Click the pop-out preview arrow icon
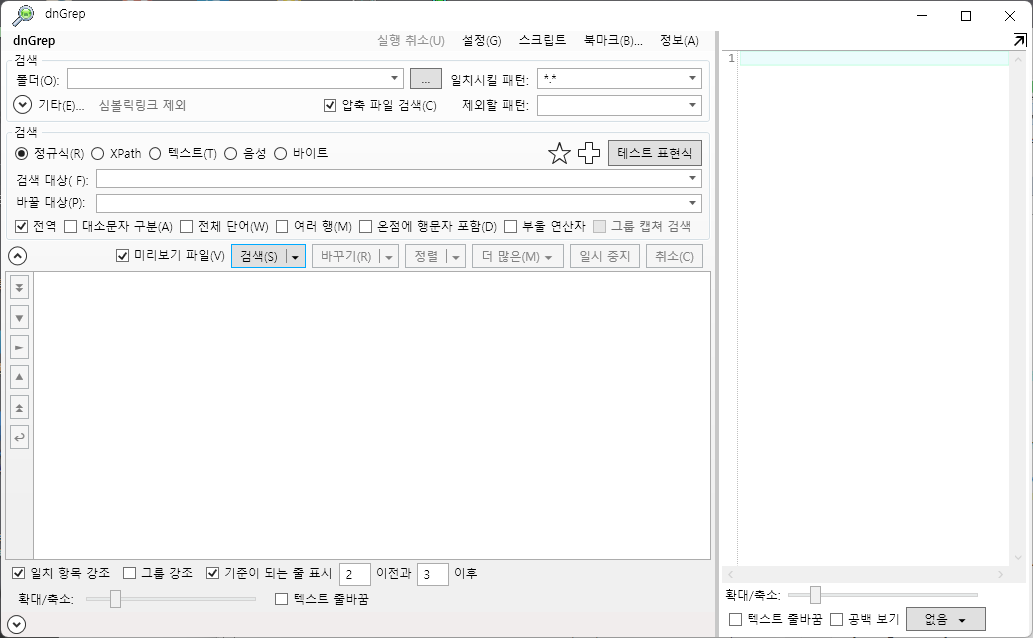This screenshot has width=1033, height=638. [x=1020, y=40]
